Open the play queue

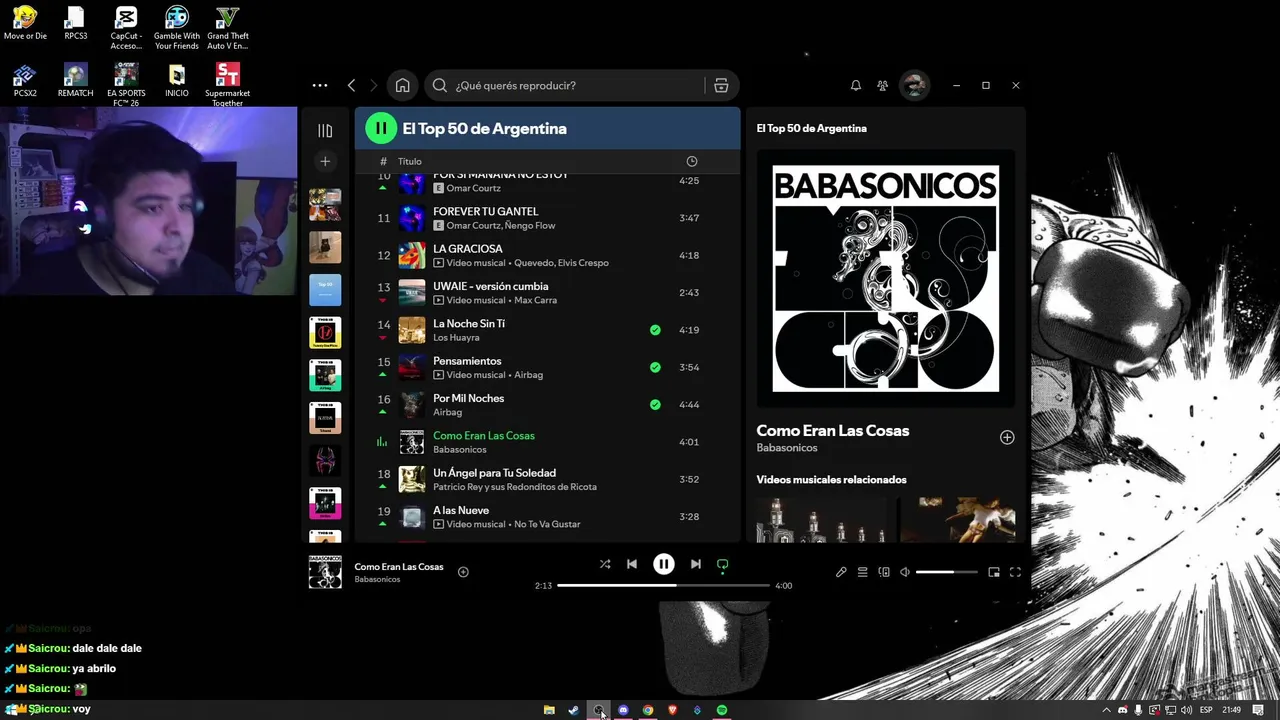[x=862, y=572]
